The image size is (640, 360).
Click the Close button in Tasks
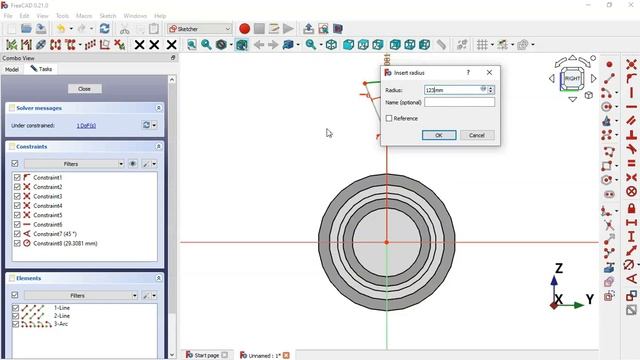coord(84,89)
